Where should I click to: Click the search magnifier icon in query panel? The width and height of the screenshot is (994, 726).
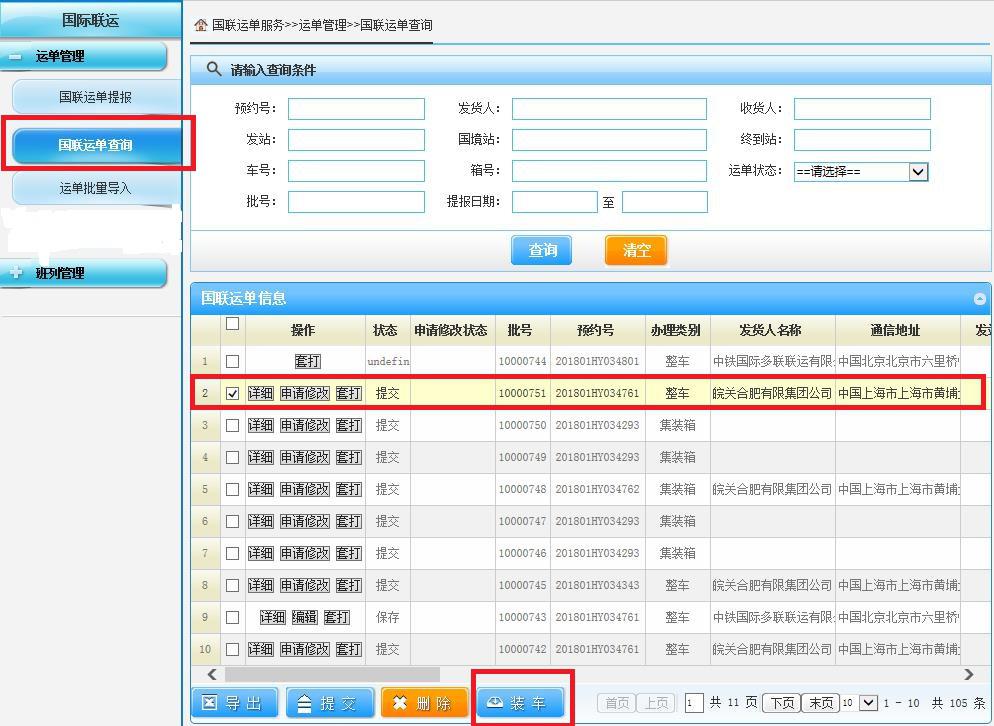pyautogui.click(x=213, y=69)
